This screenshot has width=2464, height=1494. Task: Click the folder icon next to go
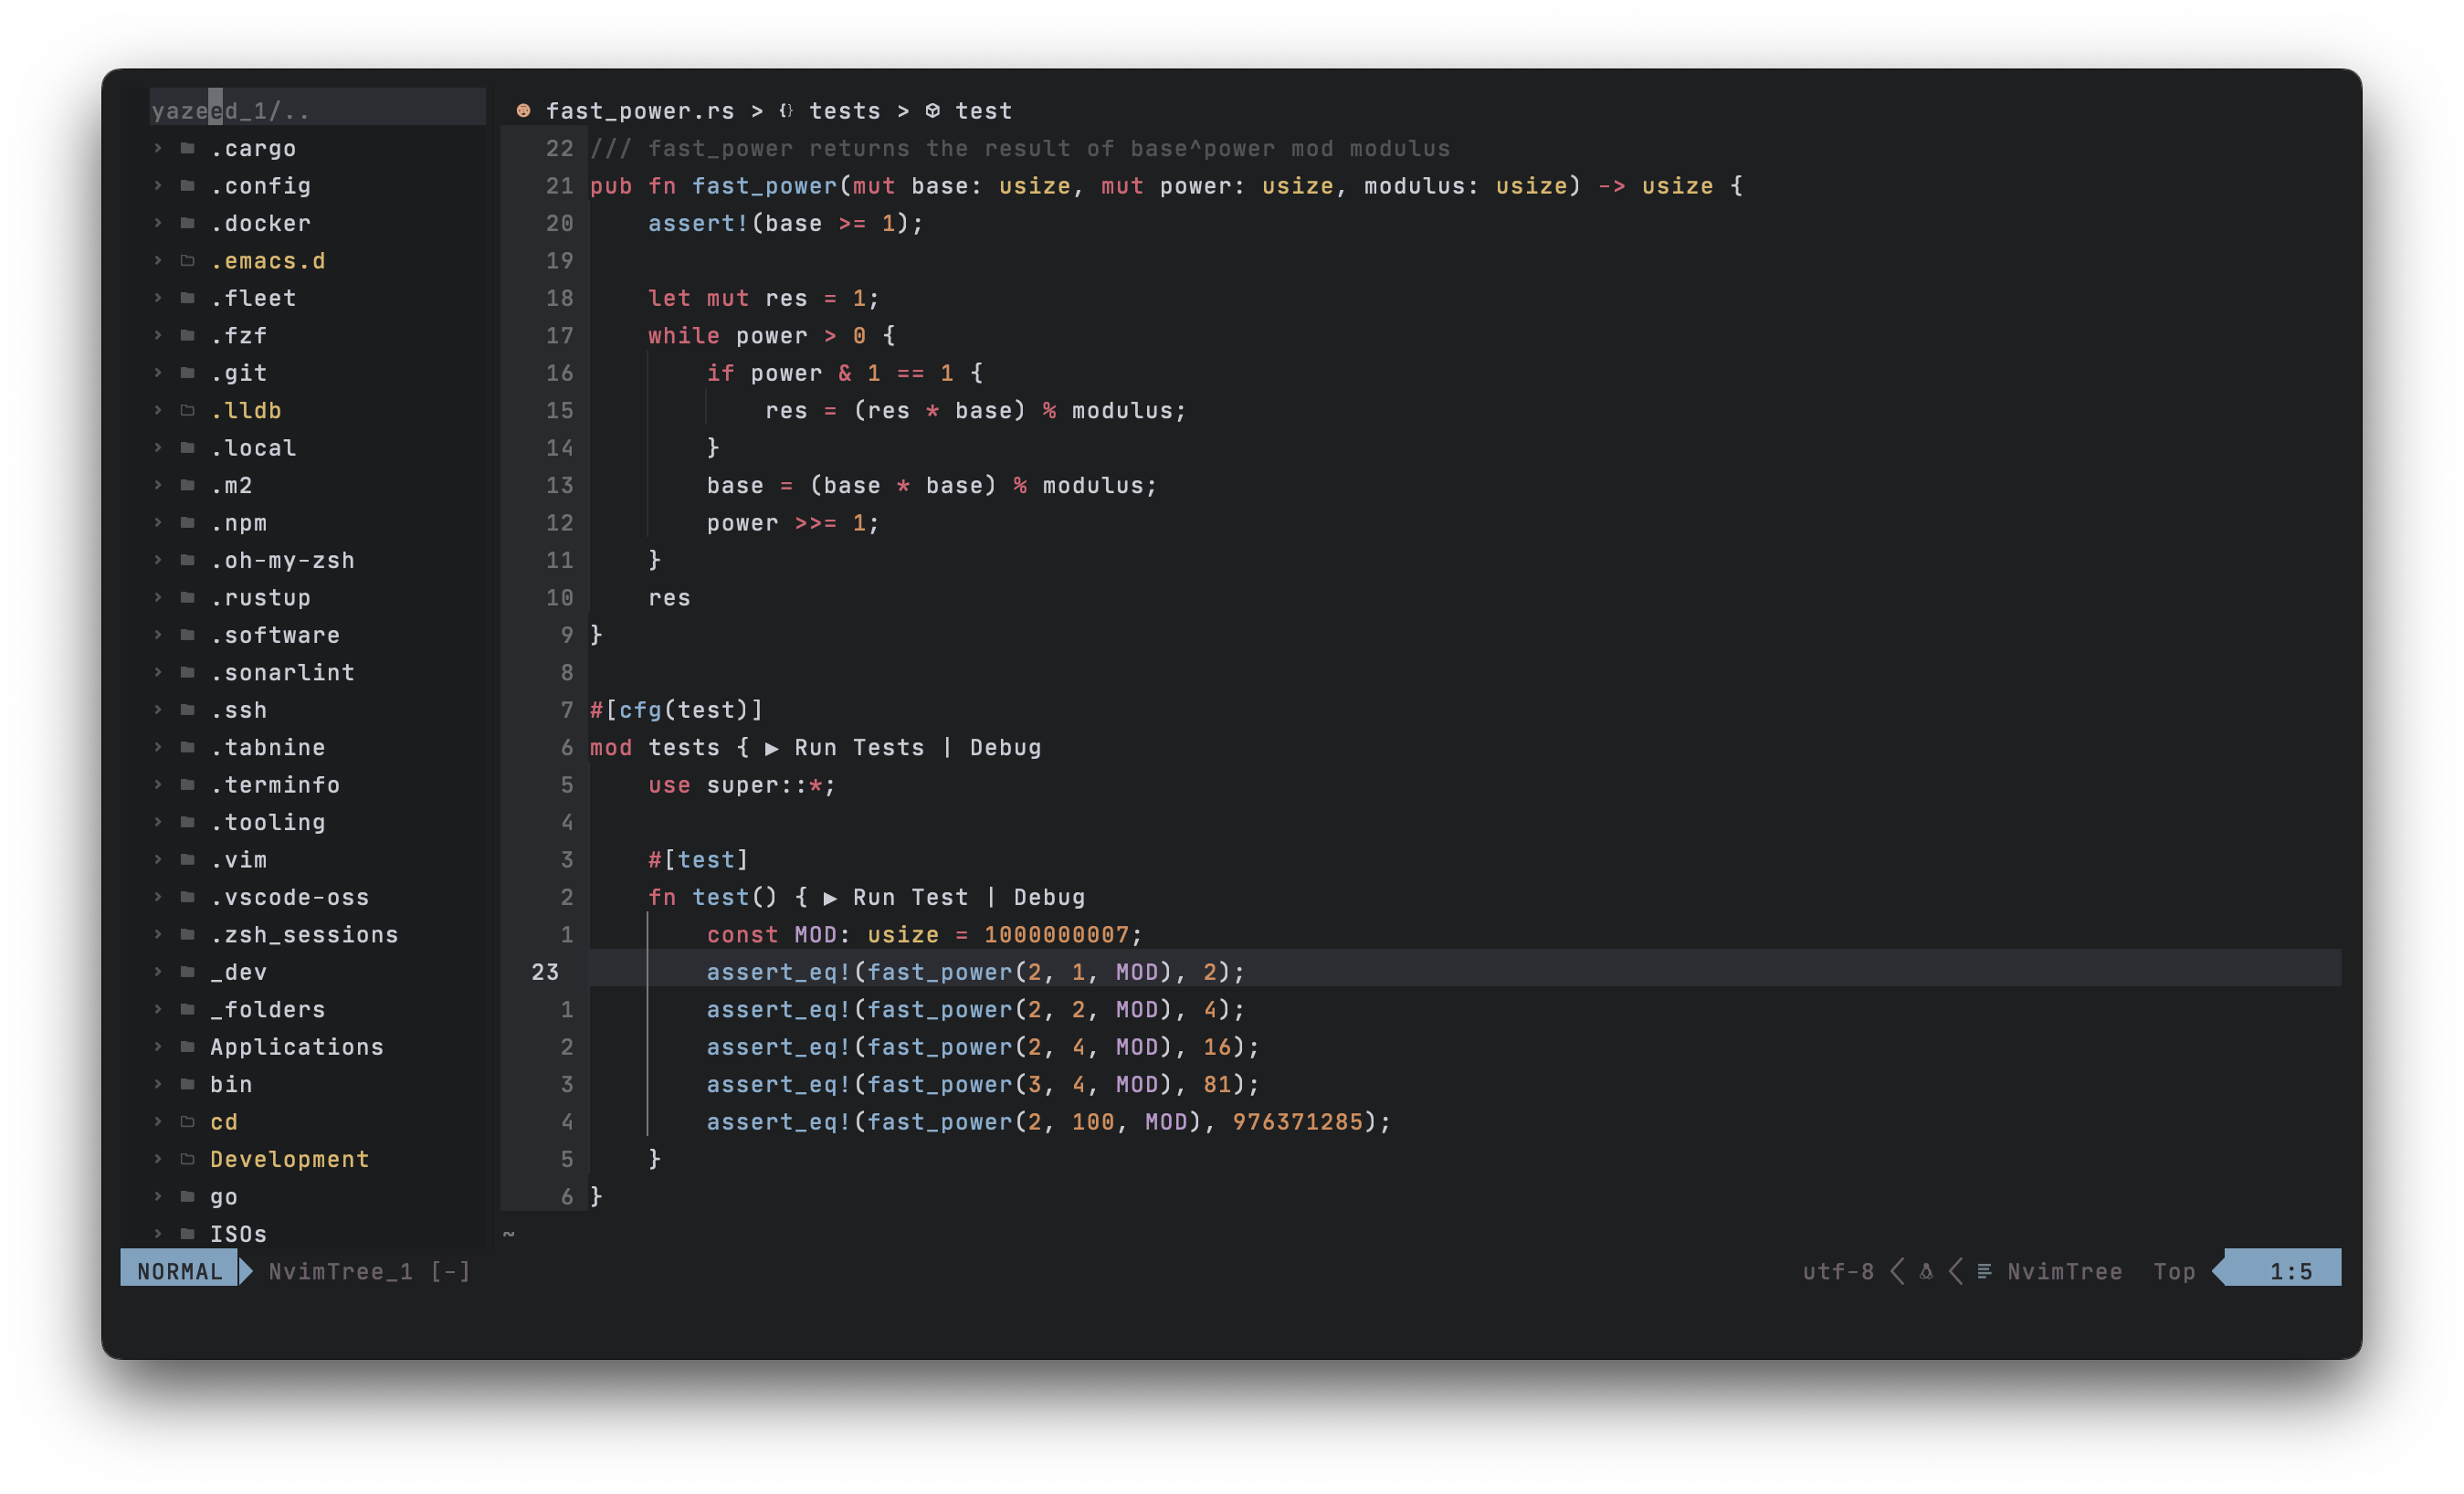click(x=187, y=1197)
